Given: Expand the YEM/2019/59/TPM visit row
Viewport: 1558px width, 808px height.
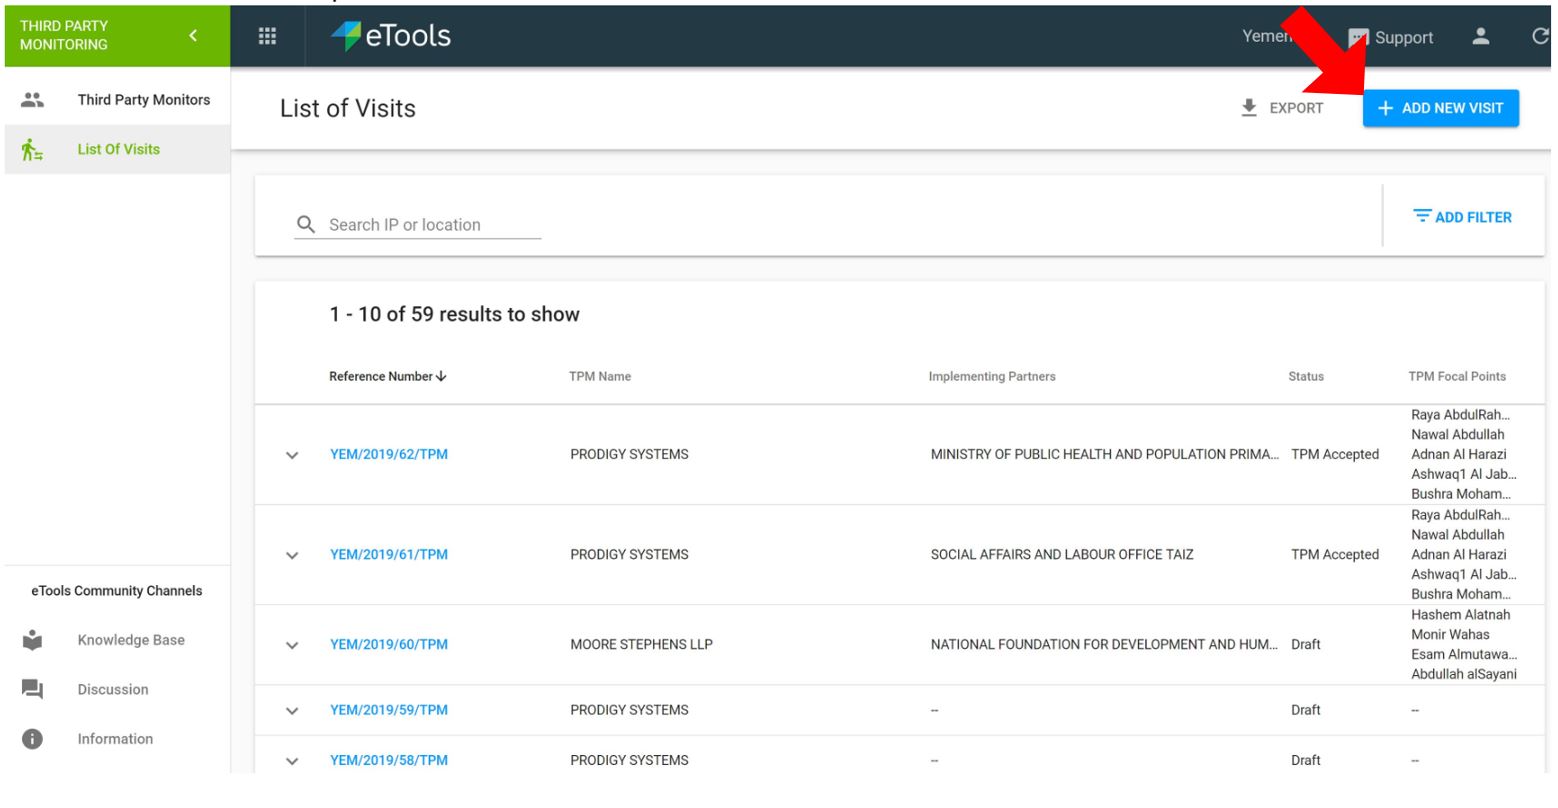Looking at the screenshot, I should pos(292,709).
